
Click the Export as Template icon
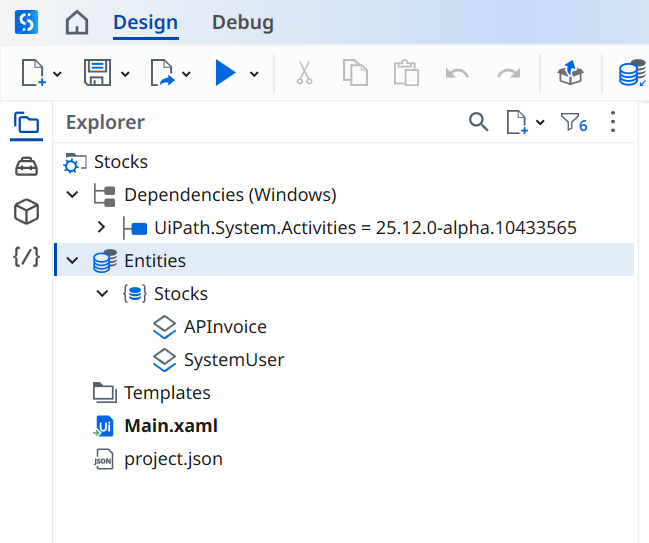point(162,73)
